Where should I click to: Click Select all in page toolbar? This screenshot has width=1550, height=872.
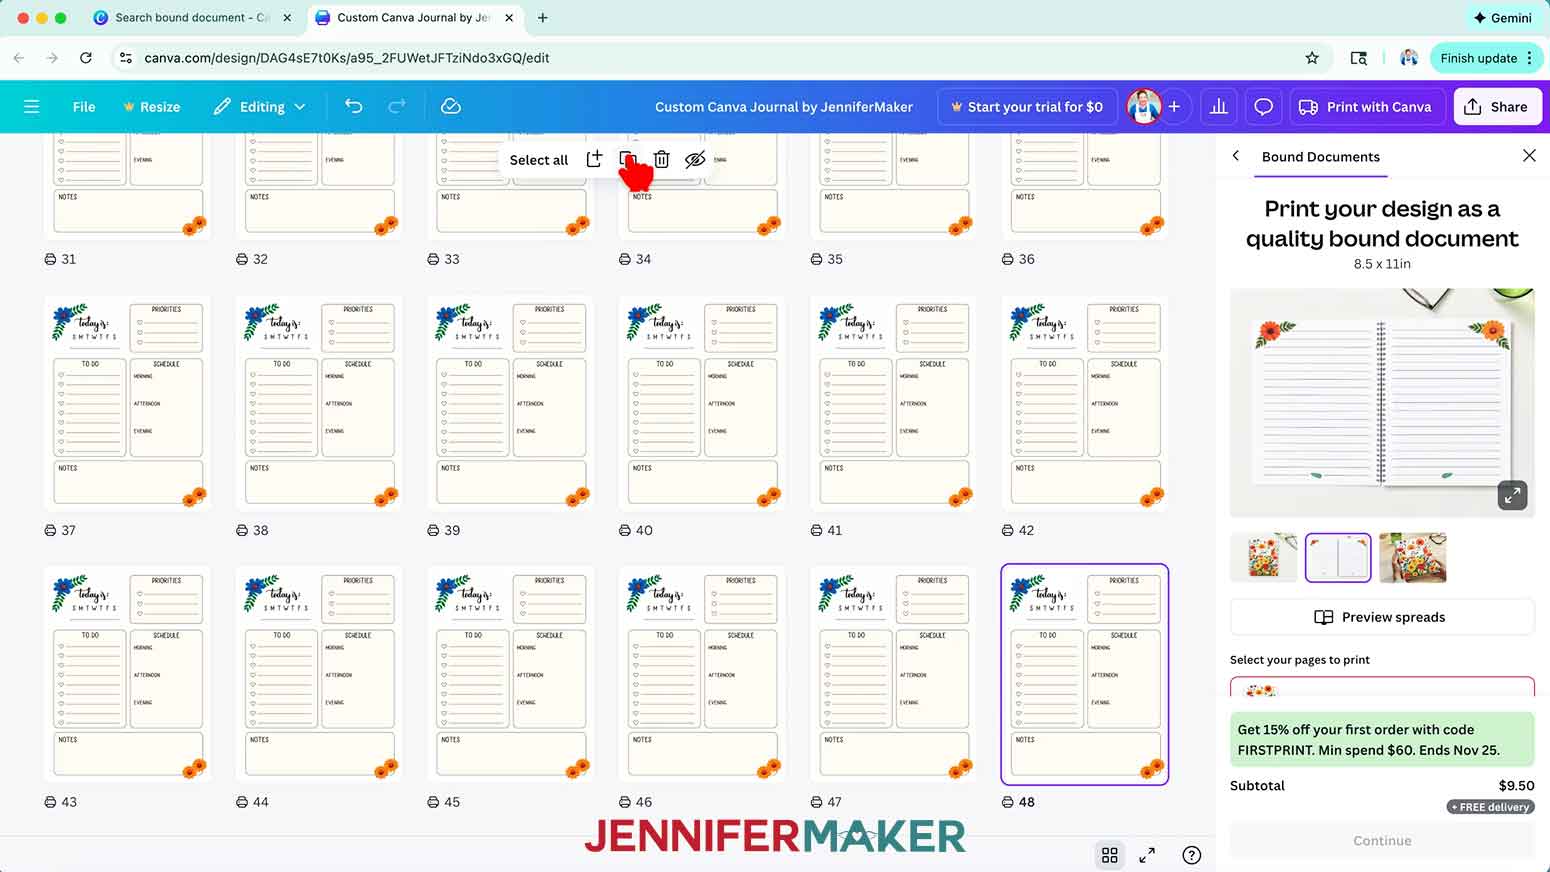(x=538, y=160)
